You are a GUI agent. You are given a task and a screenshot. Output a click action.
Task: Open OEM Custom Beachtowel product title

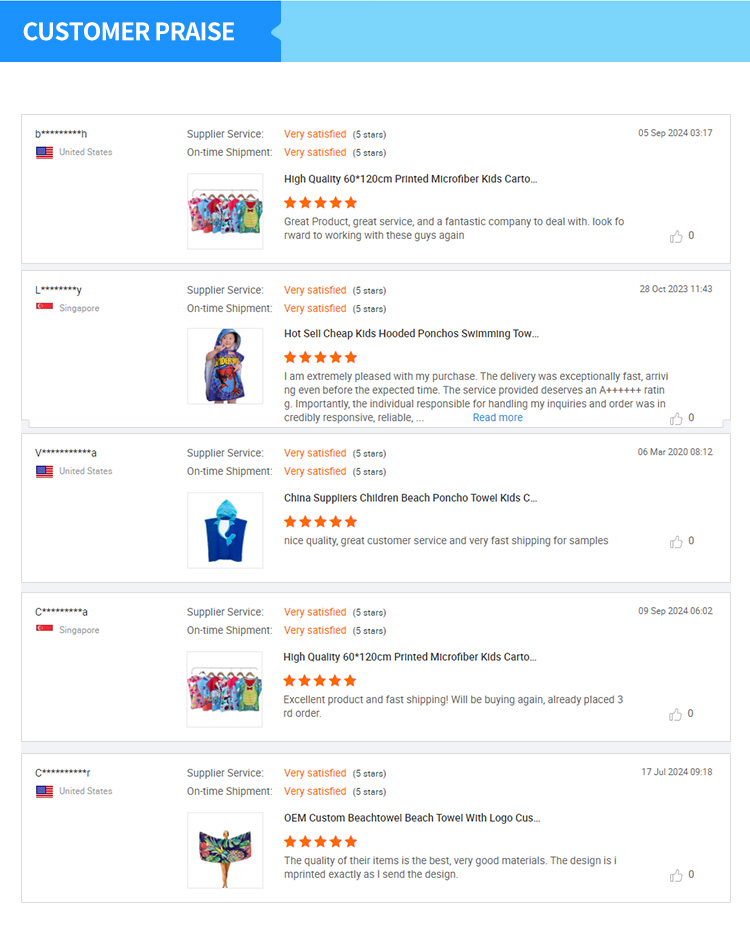tap(412, 818)
